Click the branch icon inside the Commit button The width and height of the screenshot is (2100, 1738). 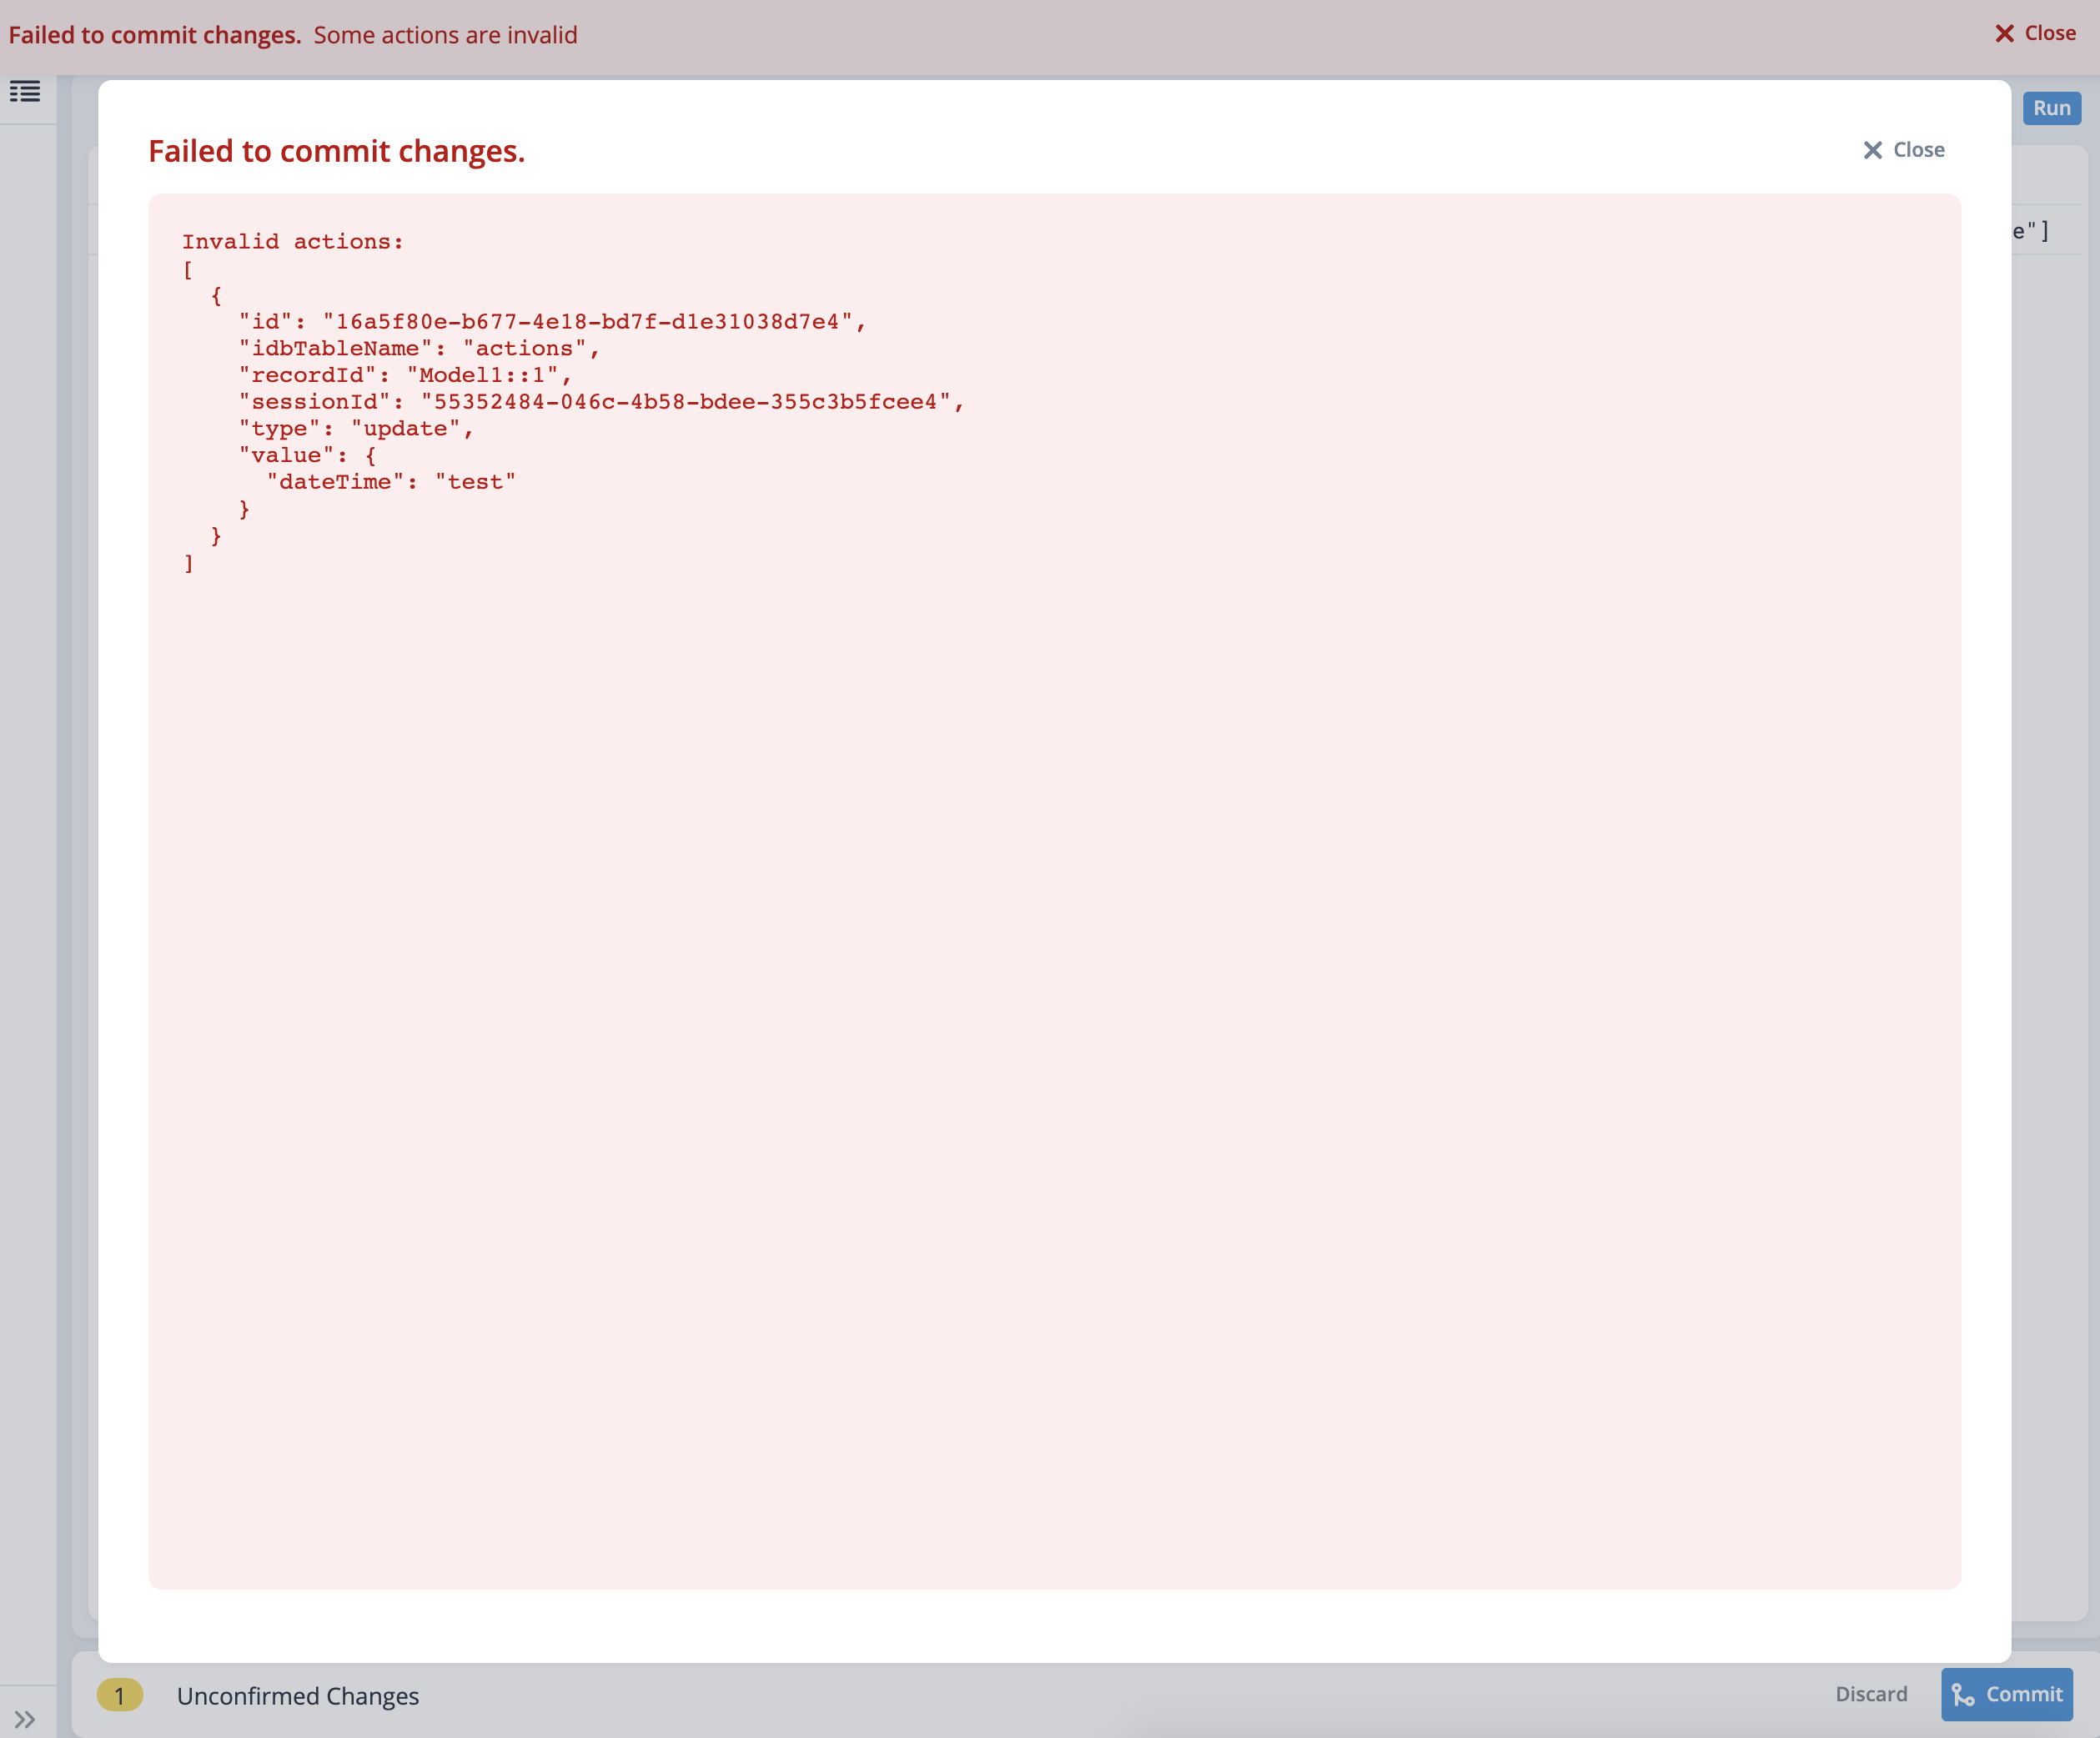point(1963,1695)
